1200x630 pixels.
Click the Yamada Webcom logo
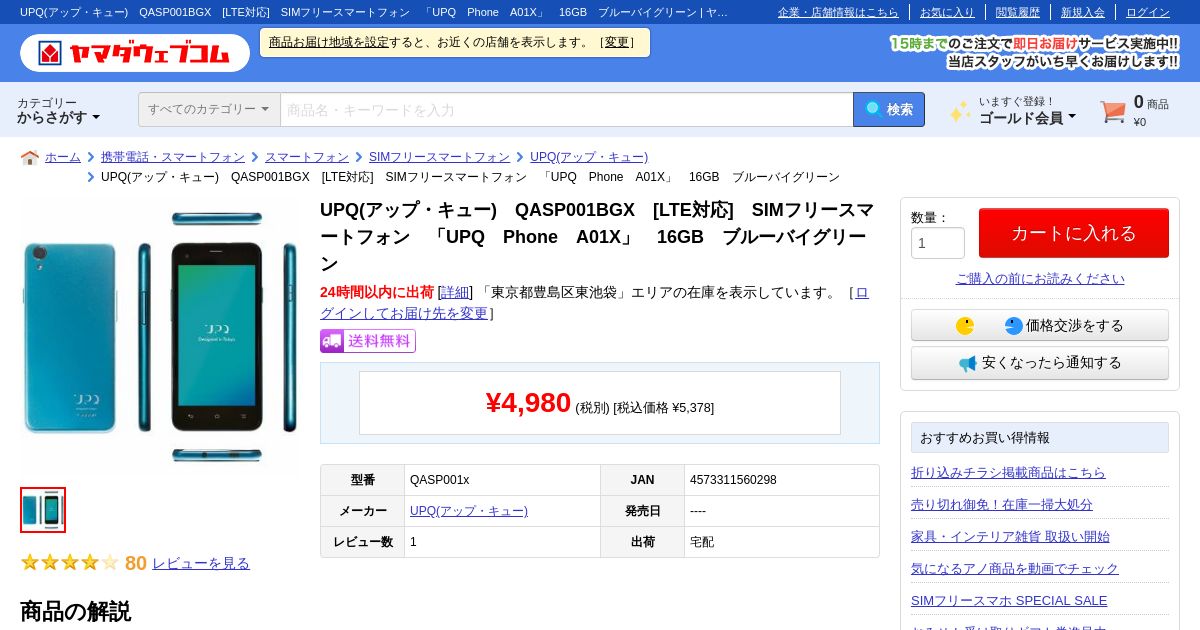(135, 53)
